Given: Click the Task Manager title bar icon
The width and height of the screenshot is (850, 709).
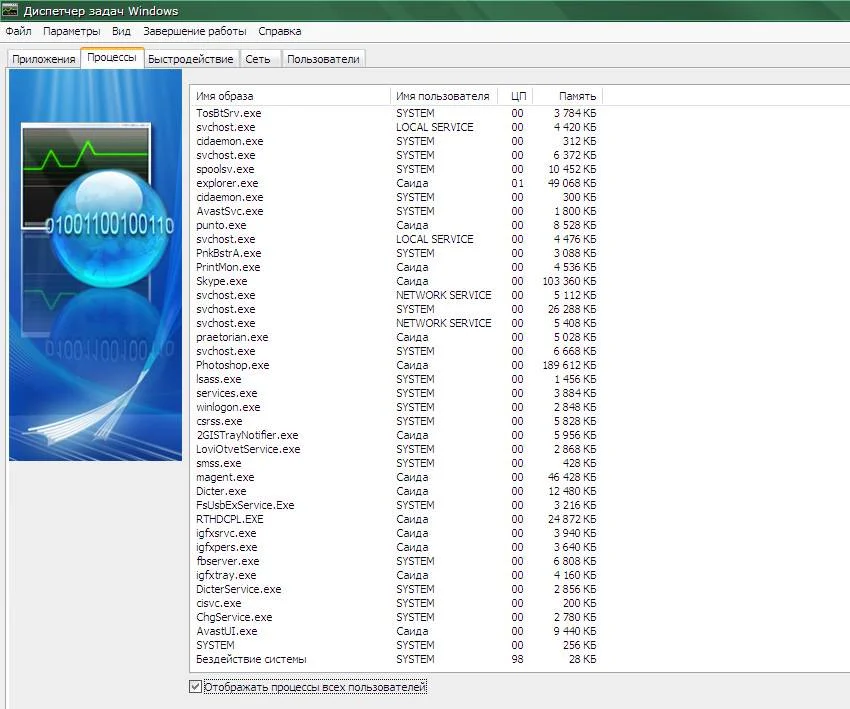Looking at the screenshot, I should 10,11.
